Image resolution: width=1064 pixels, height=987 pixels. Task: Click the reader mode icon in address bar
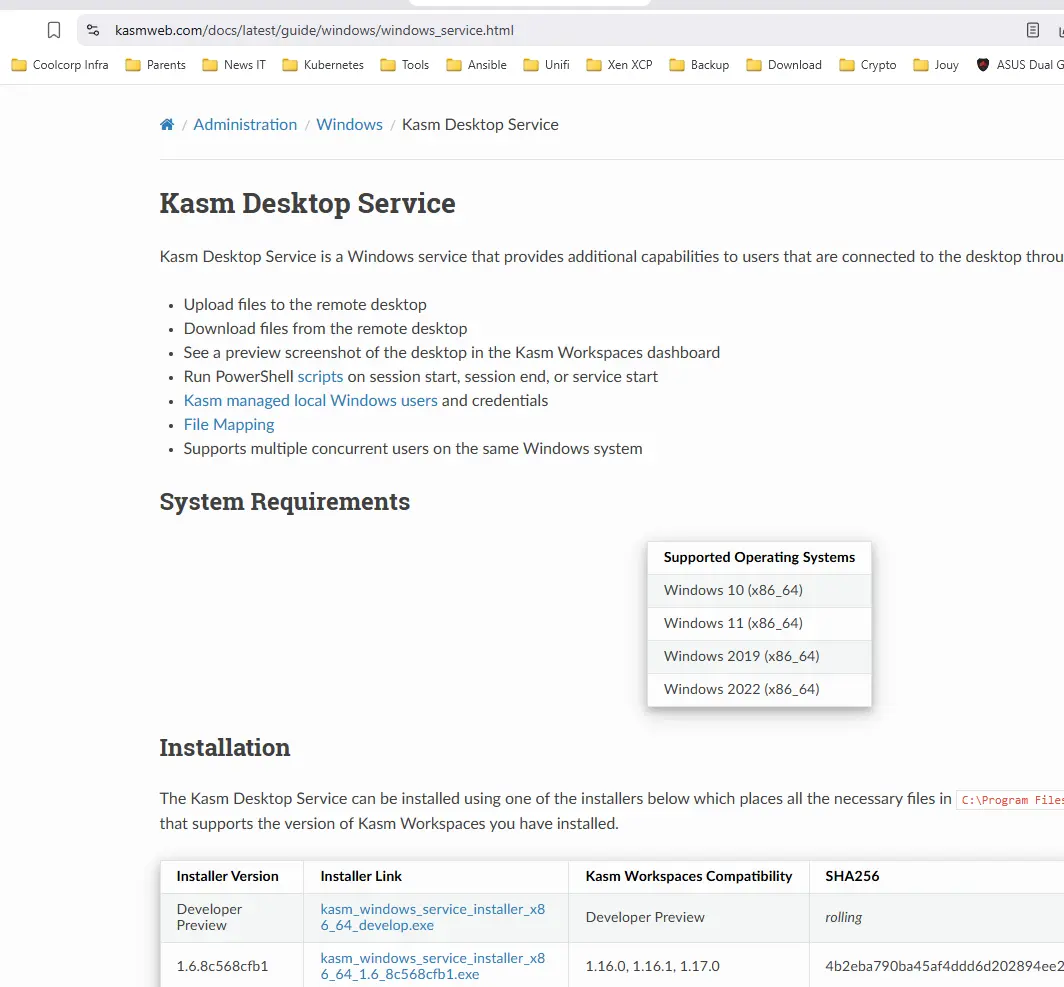(x=1033, y=30)
